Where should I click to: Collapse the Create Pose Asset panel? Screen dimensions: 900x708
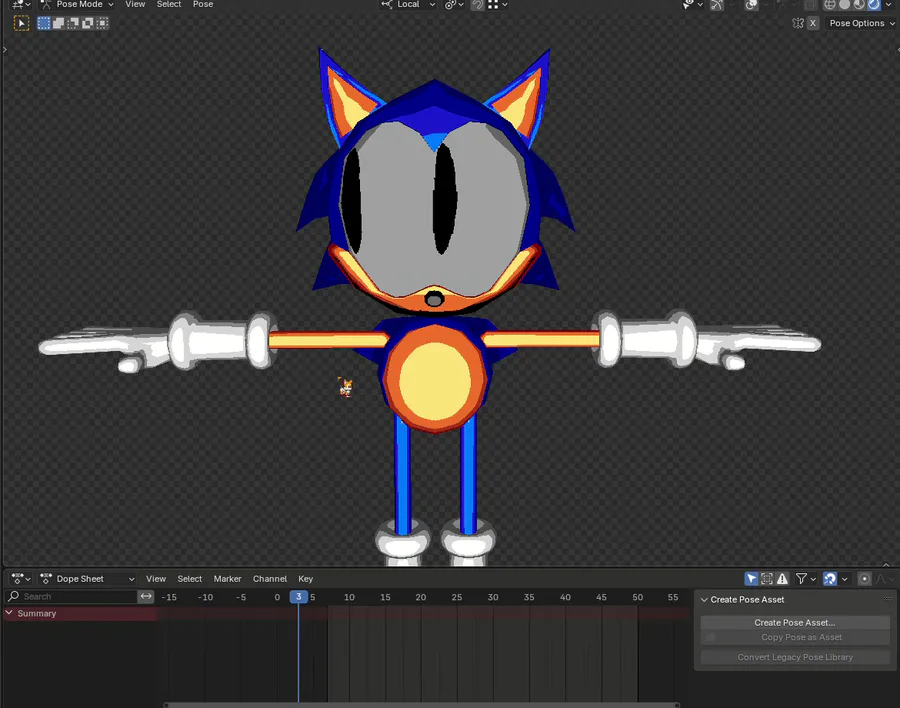coord(704,599)
